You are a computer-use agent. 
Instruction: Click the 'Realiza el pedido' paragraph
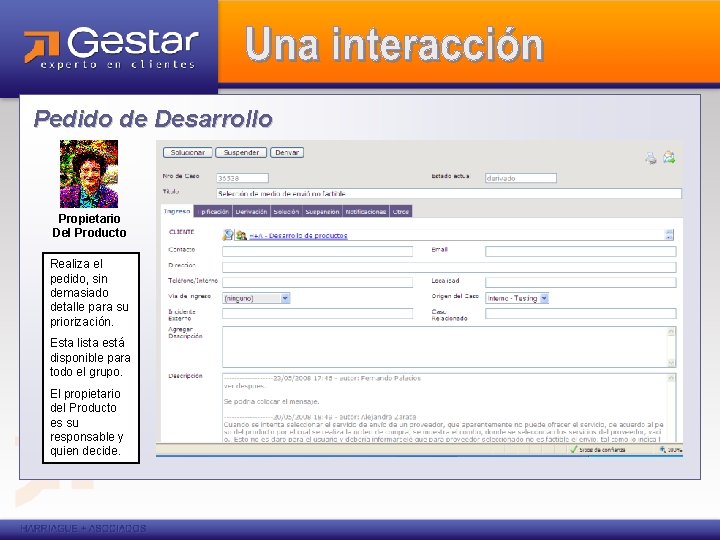89,293
